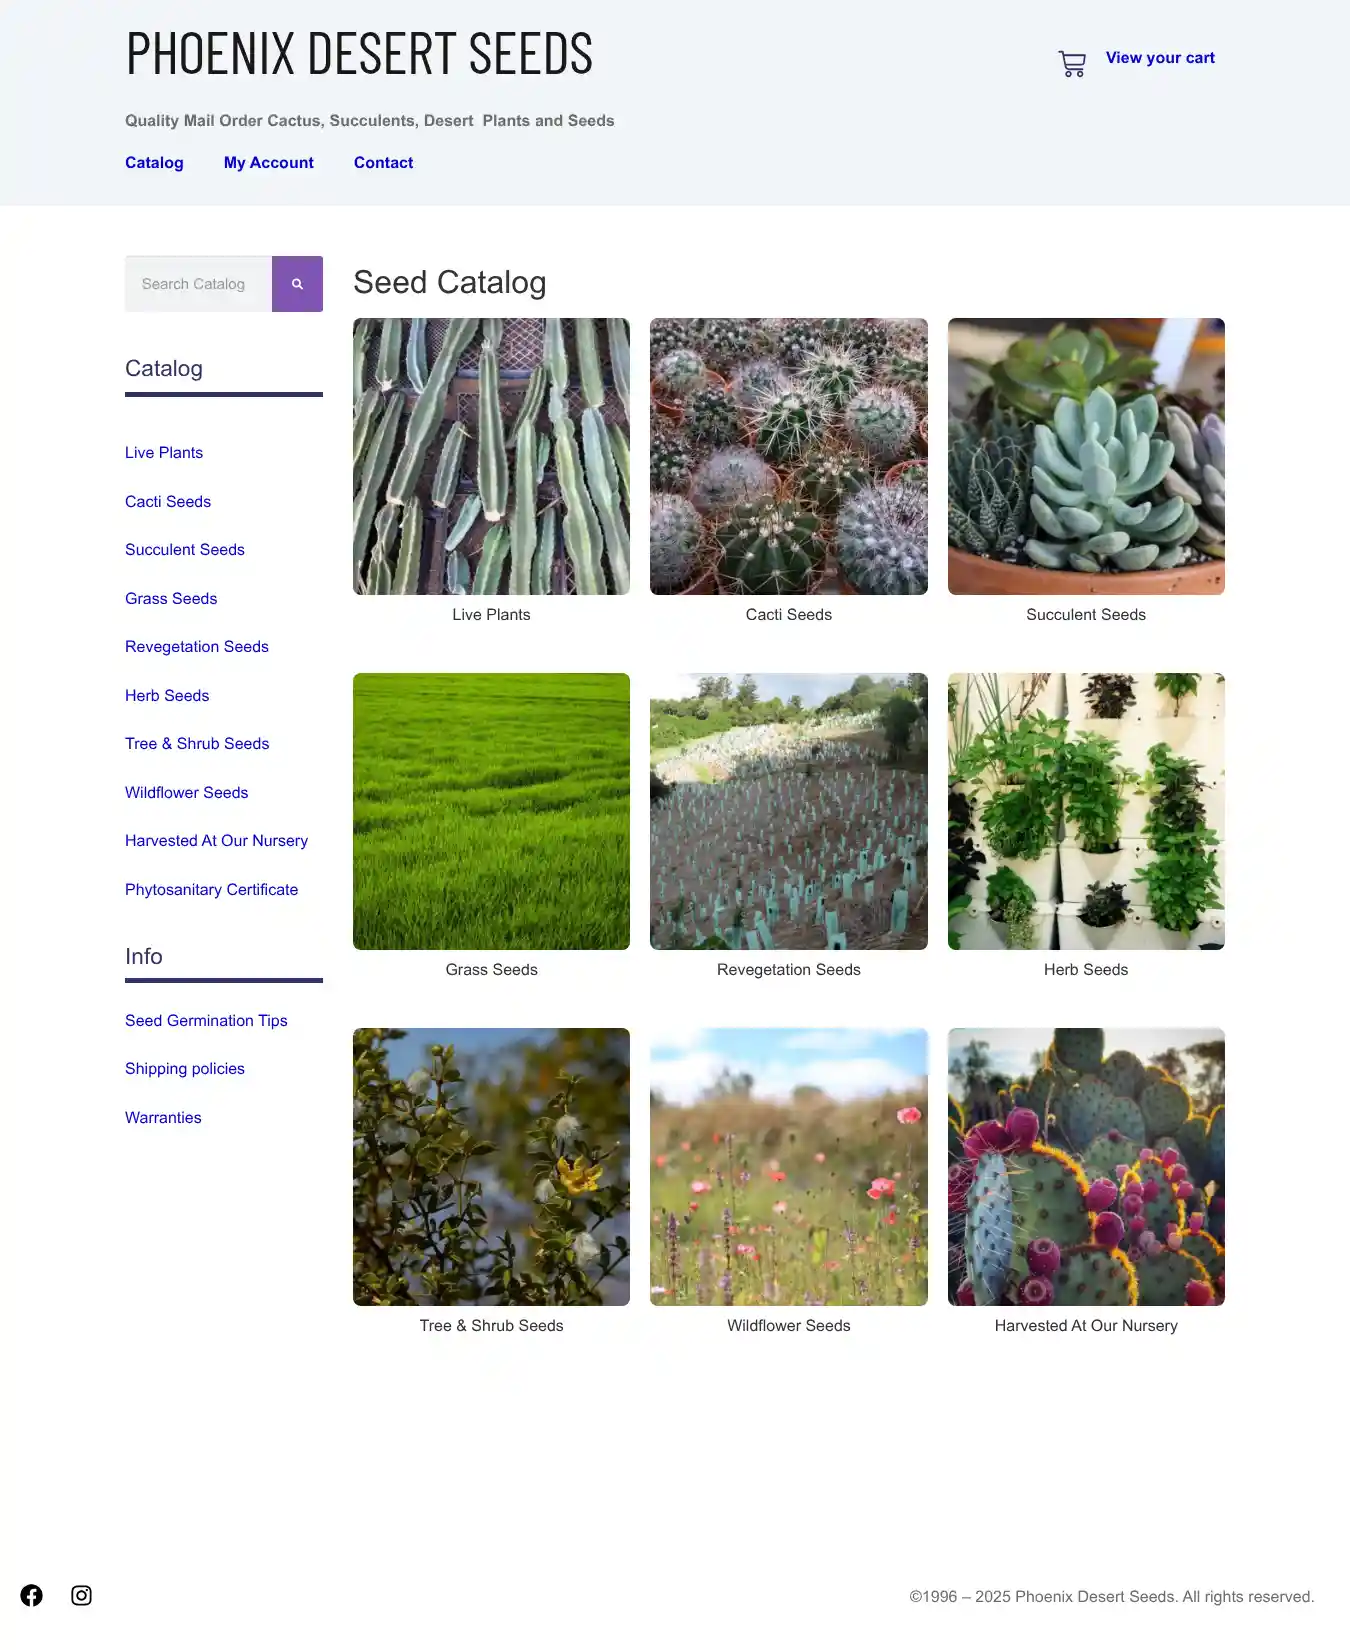
Task: Open the Wildflower Seeds meadow thumbnail
Action: pos(788,1166)
